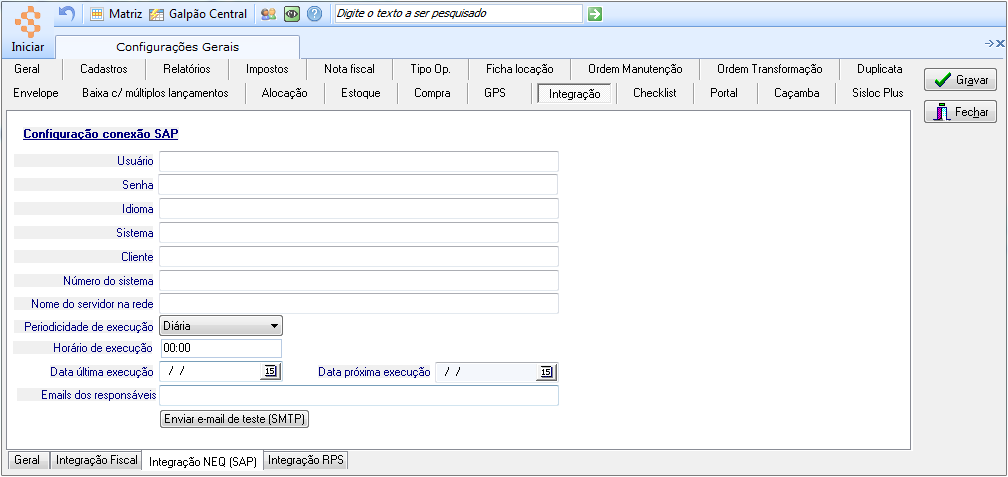Screen dimensions: 1008x477
Task: Open the Caçamba tab
Action: point(796,93)
